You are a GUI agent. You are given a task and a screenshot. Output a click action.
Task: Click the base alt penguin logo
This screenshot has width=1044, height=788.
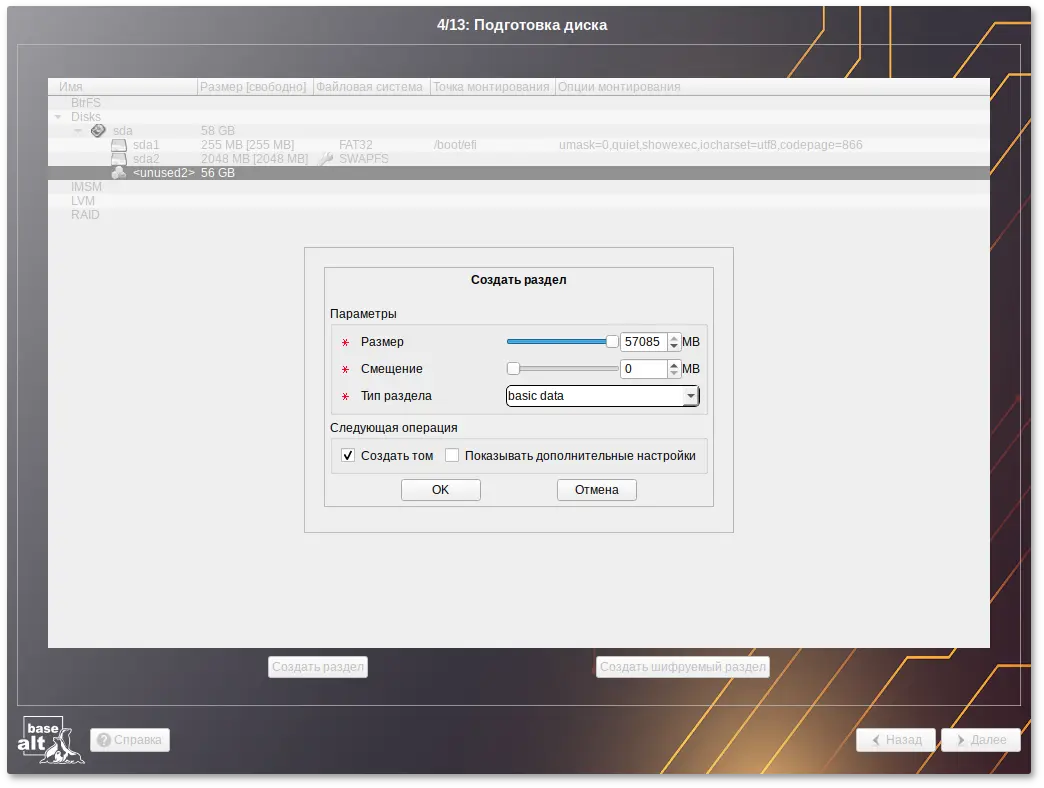tap(54, 740)
